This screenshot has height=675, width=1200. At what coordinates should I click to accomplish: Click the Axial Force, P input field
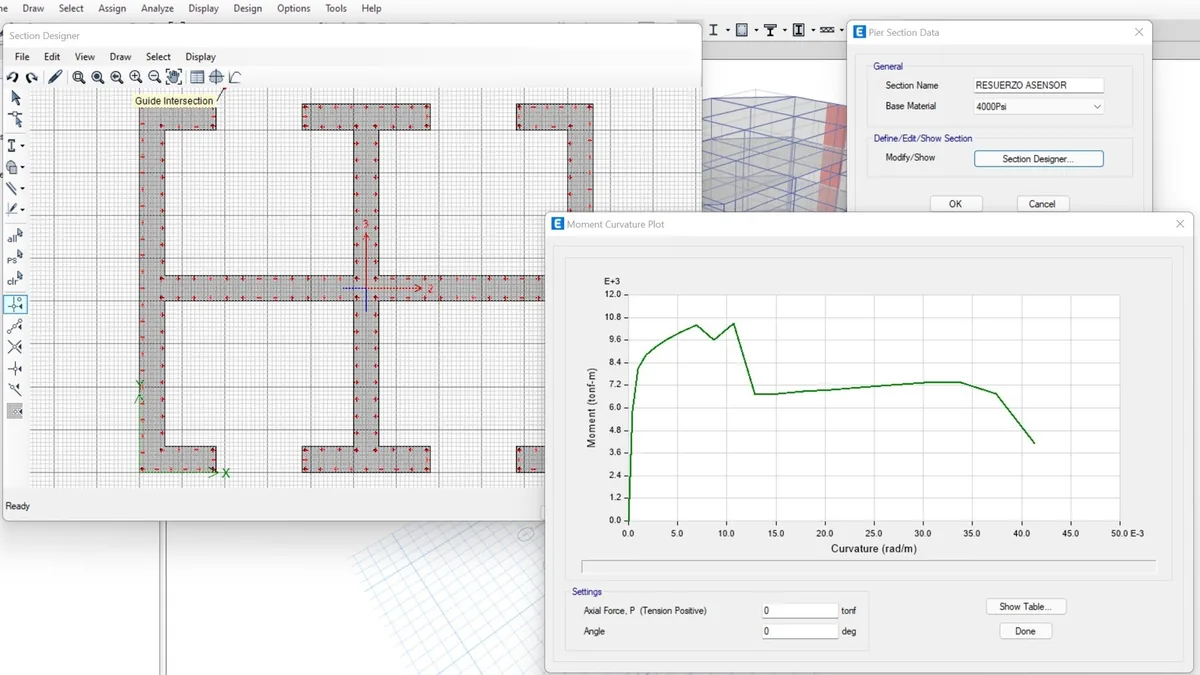point(799,610)
